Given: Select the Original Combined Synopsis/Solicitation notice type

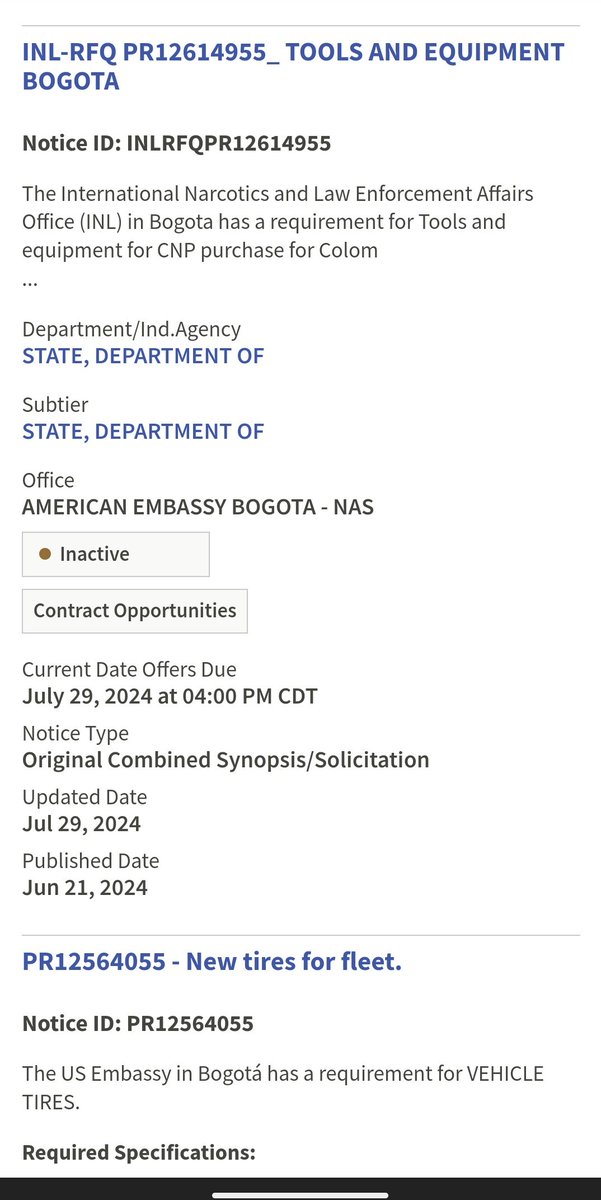Looking at the screenshot, I should click(x=226, y=760).
